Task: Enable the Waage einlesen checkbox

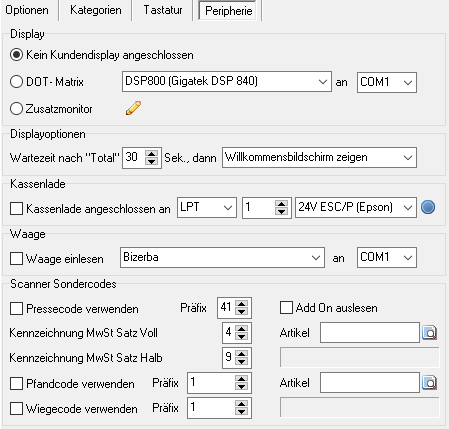Action: [x=16, y=259]
